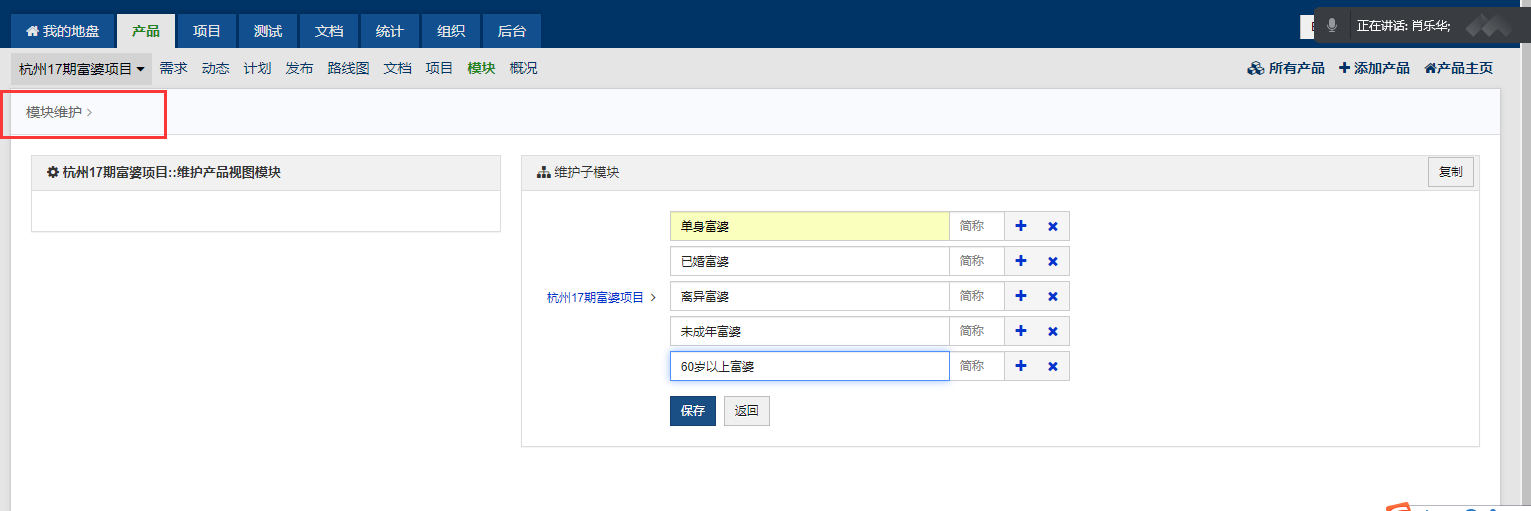Open 需求 submenu item
Image resolution: width=1531 pixels, height=511 pixels.
[x=173, y=68]
